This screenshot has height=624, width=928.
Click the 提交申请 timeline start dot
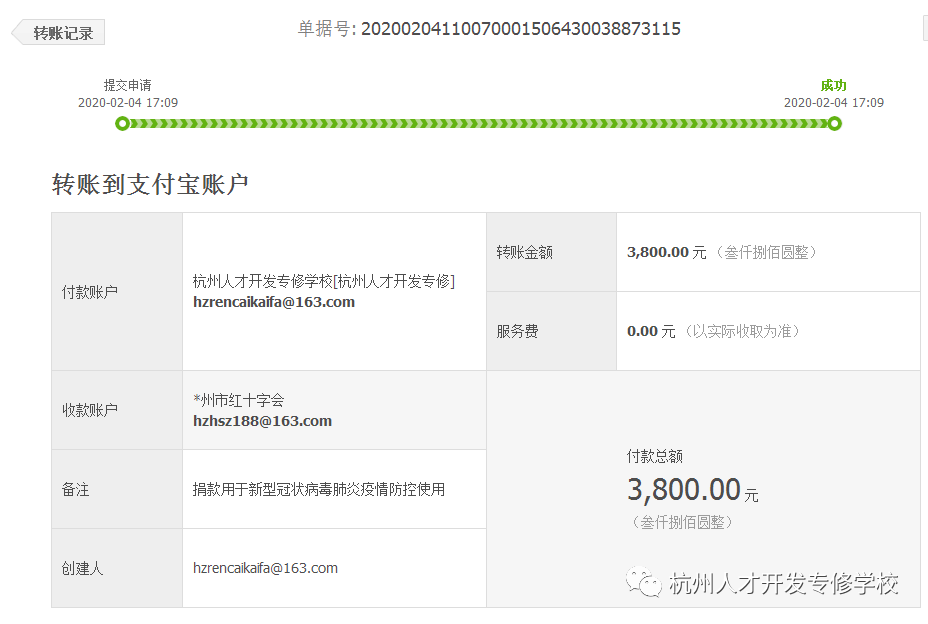pos(123,123)
